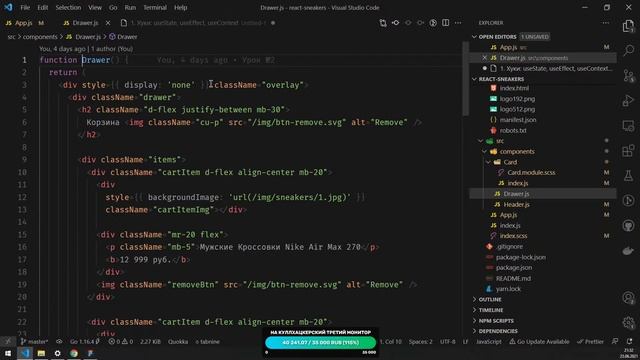This screenshot has height=360, width=640.
Task: Open manifest.json in the file tree
Action: click(518, 120)
